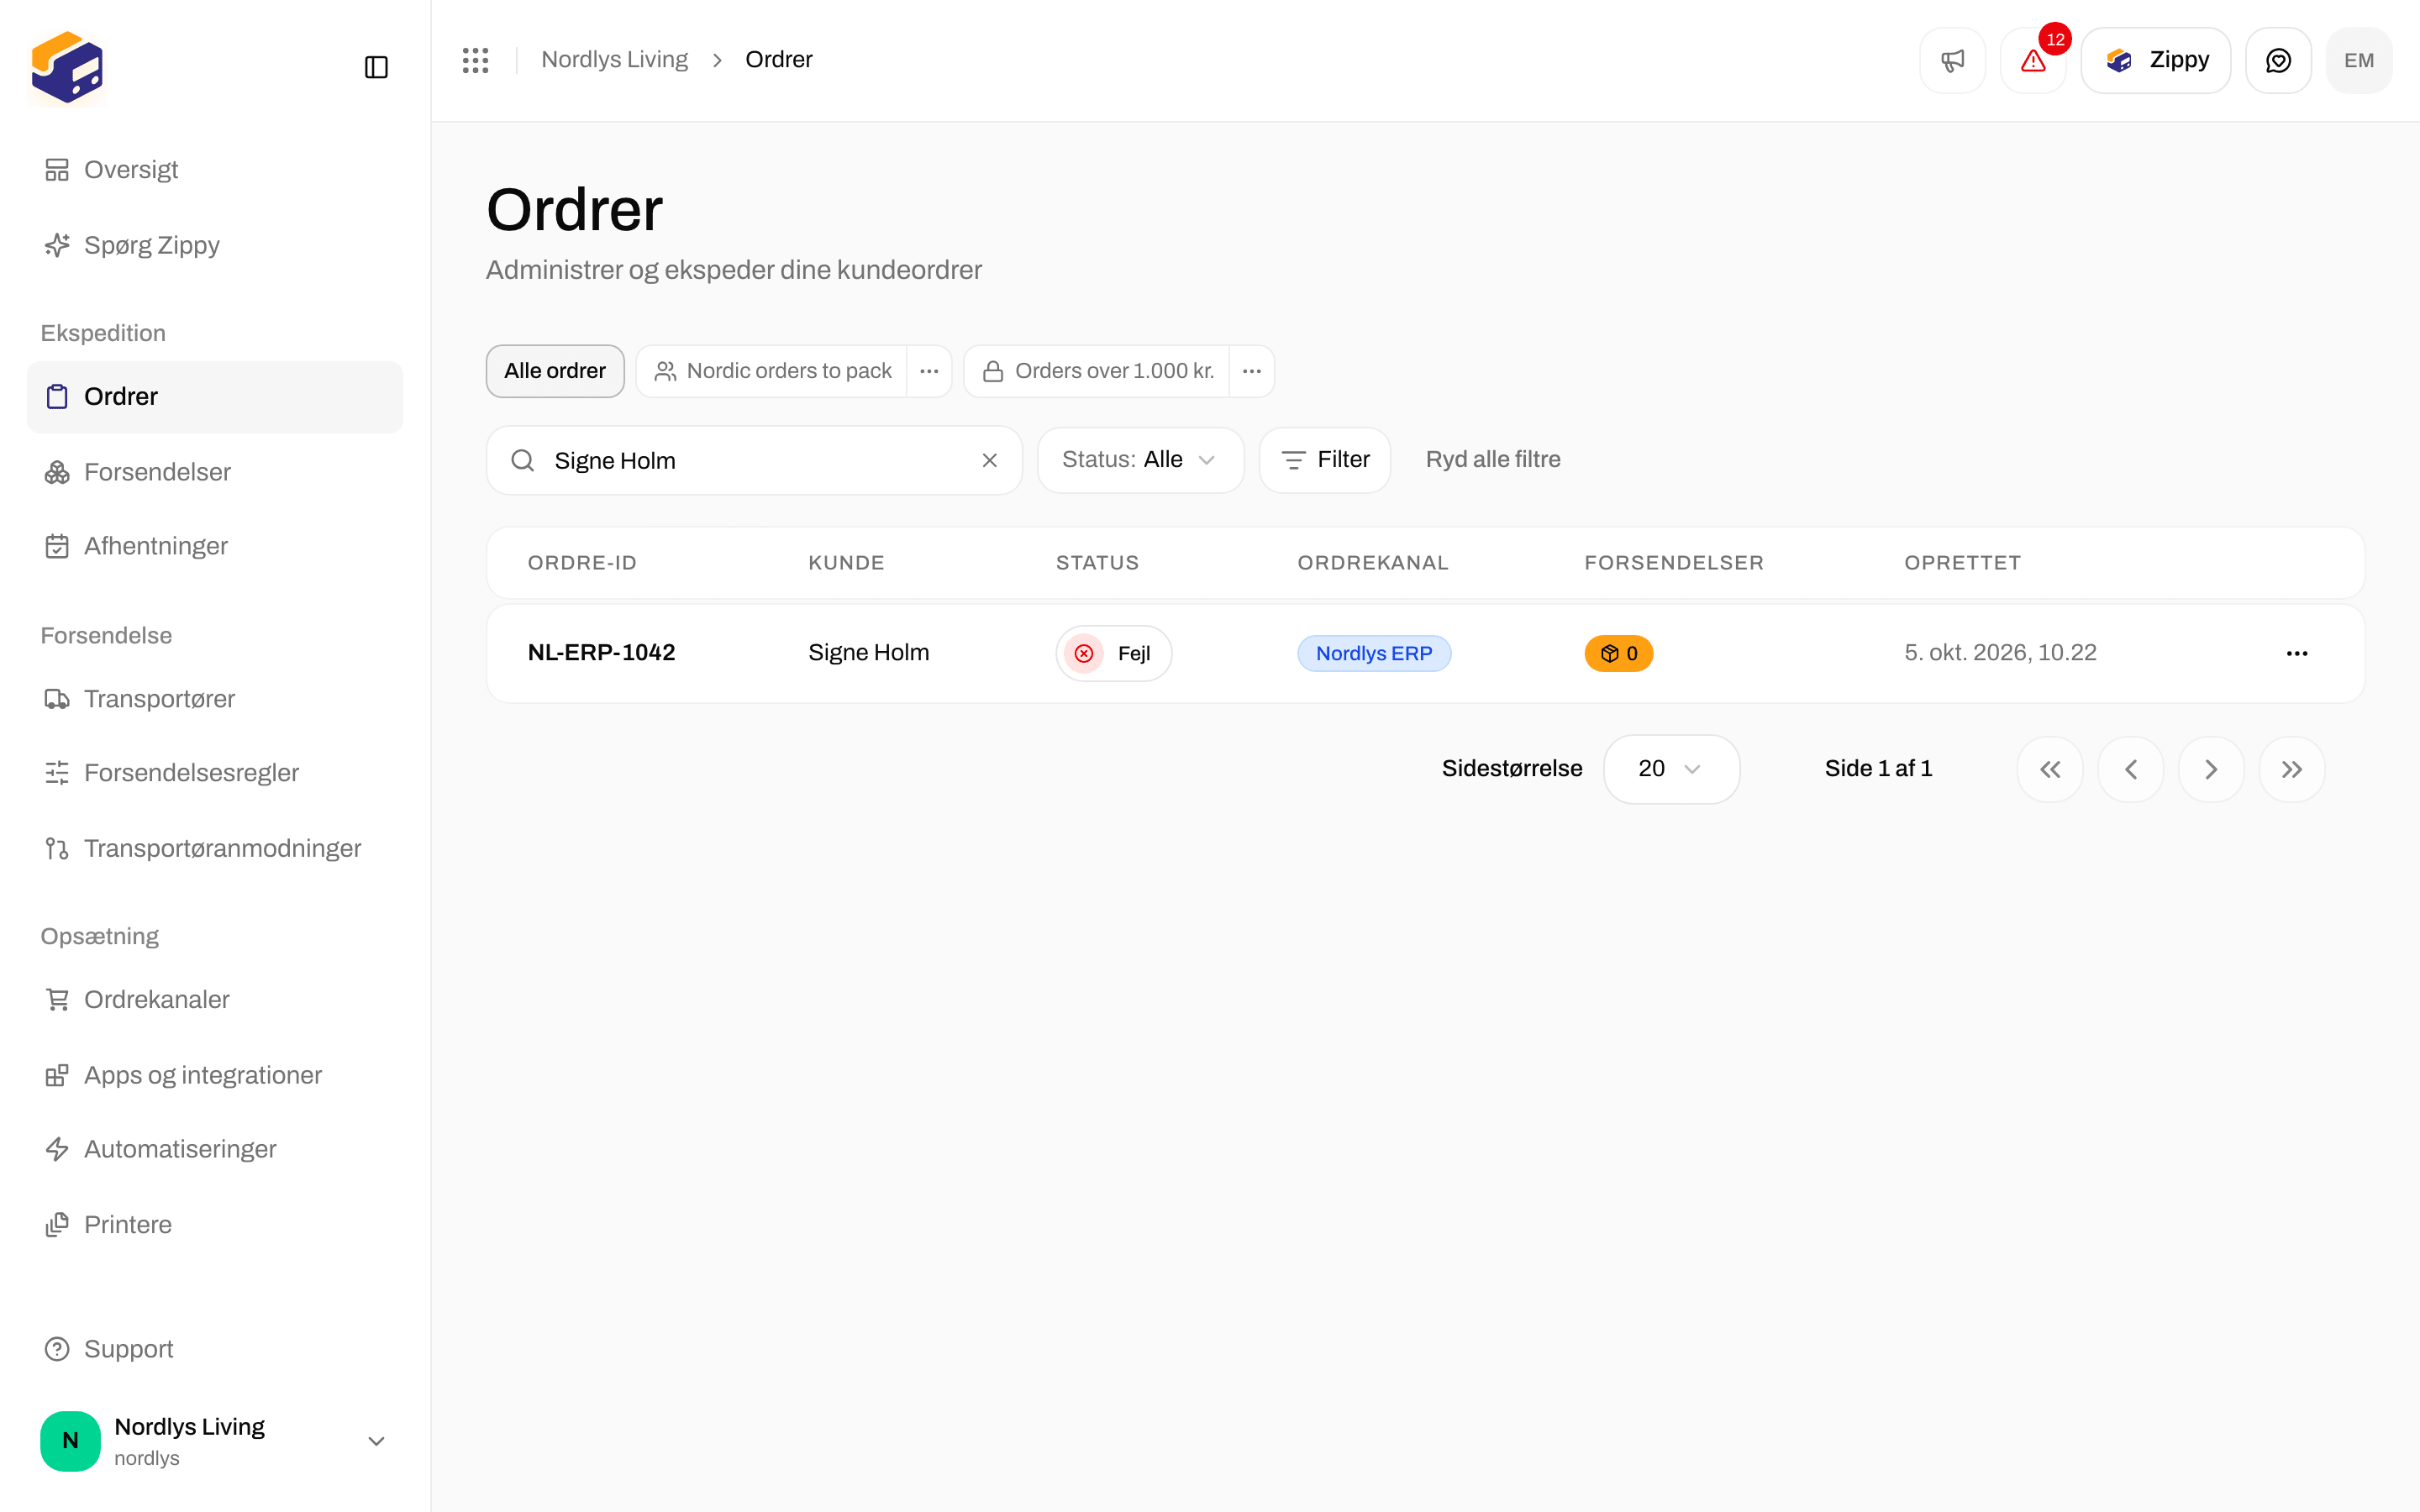Open Forsendelsesregler page
The width and height of the screenshot is (2420, 1512).
pyautogui.click(x=214, y=773)
